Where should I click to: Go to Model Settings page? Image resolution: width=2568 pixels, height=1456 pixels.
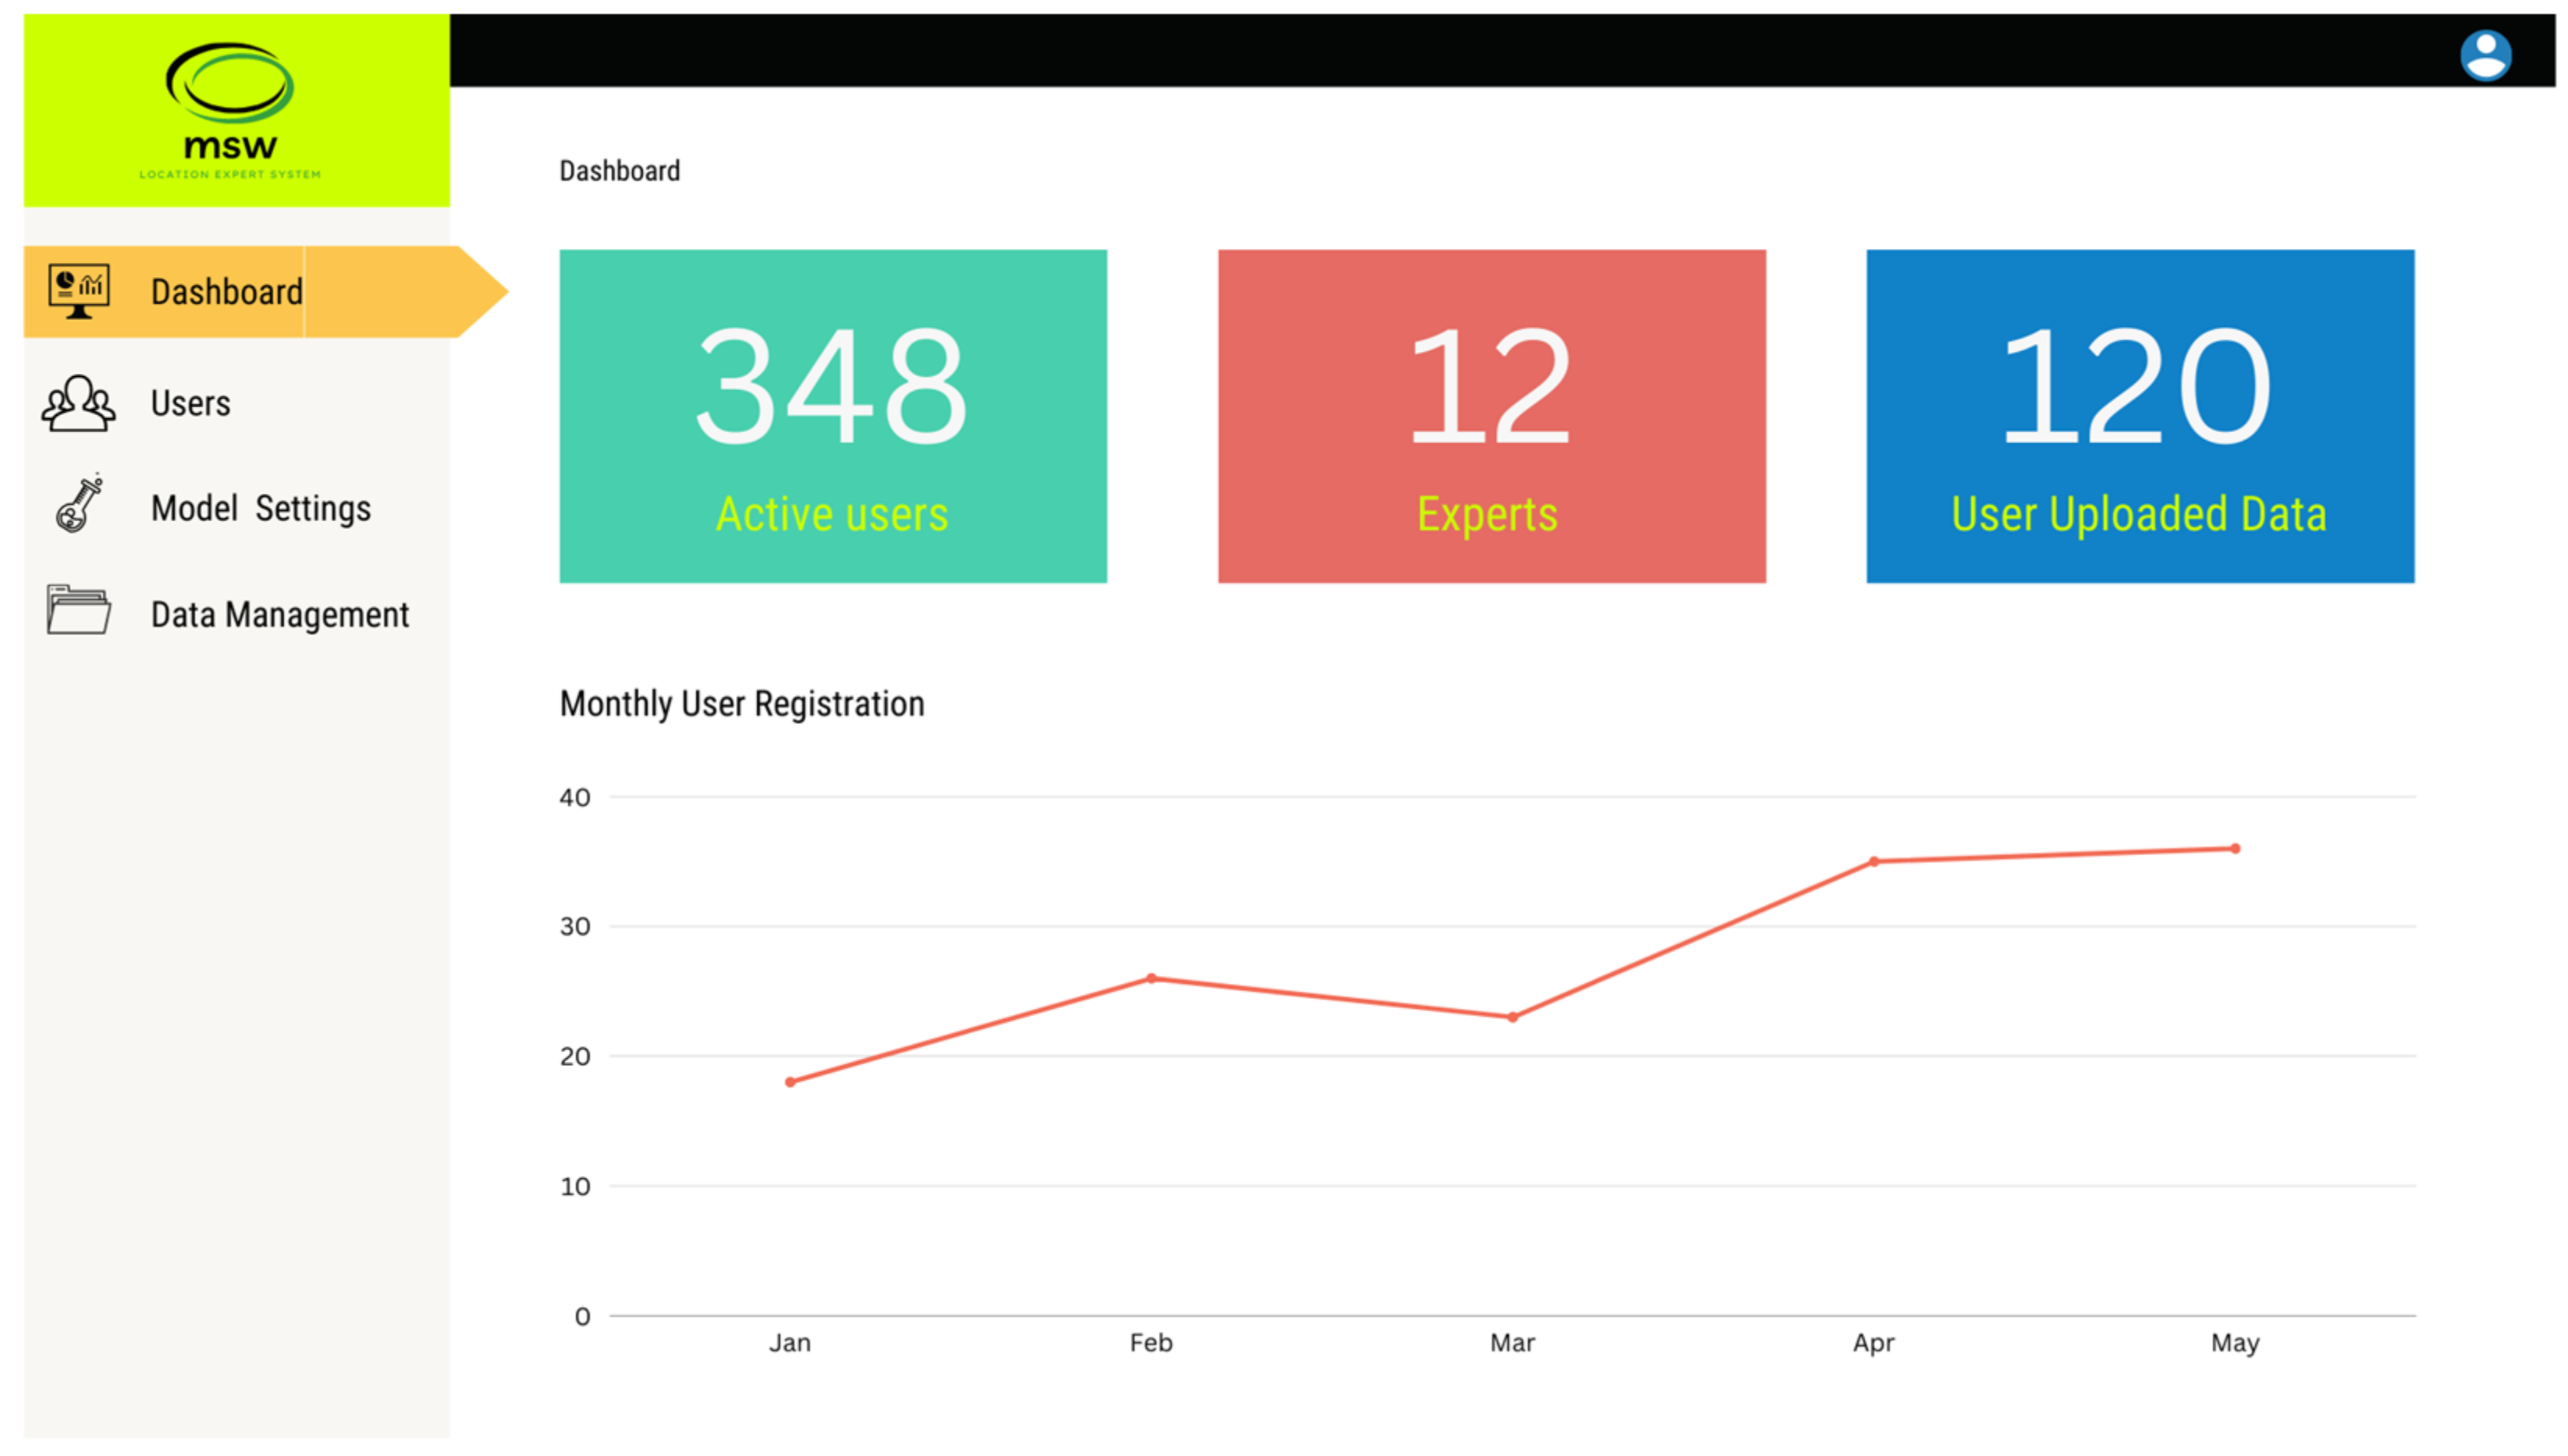point(260,508)
